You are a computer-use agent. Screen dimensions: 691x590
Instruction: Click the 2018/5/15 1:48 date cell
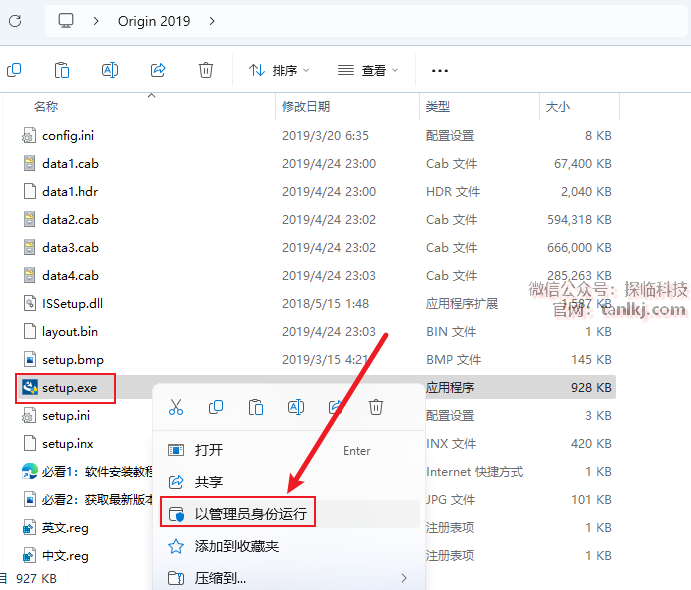(325, 304)
